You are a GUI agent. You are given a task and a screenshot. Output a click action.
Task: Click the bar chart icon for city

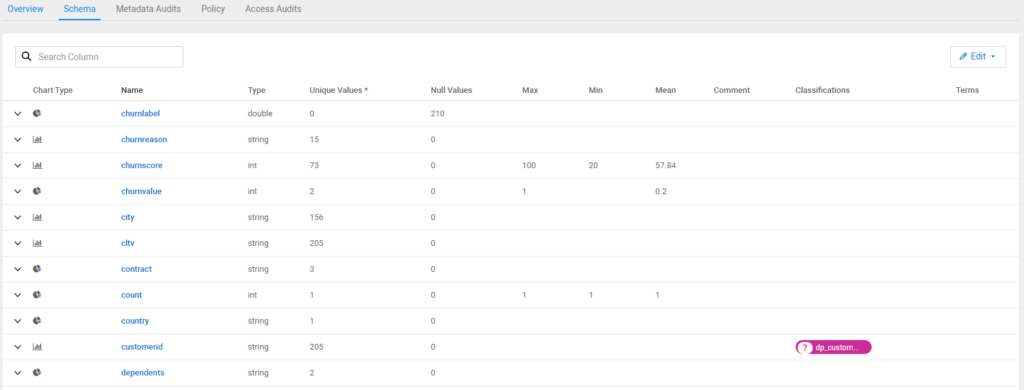tap(37, 217)
